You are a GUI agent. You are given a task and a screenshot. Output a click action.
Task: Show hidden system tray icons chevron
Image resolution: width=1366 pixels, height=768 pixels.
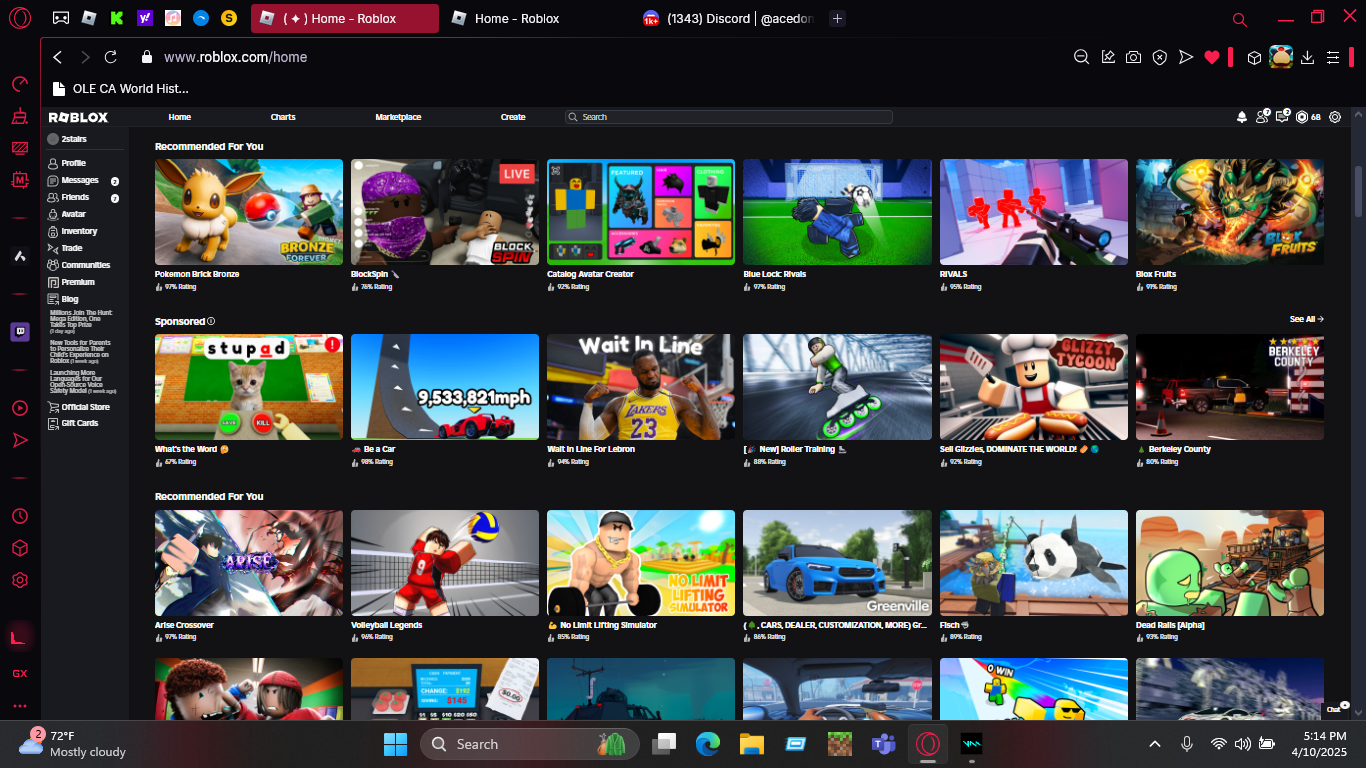point(1155,744)
